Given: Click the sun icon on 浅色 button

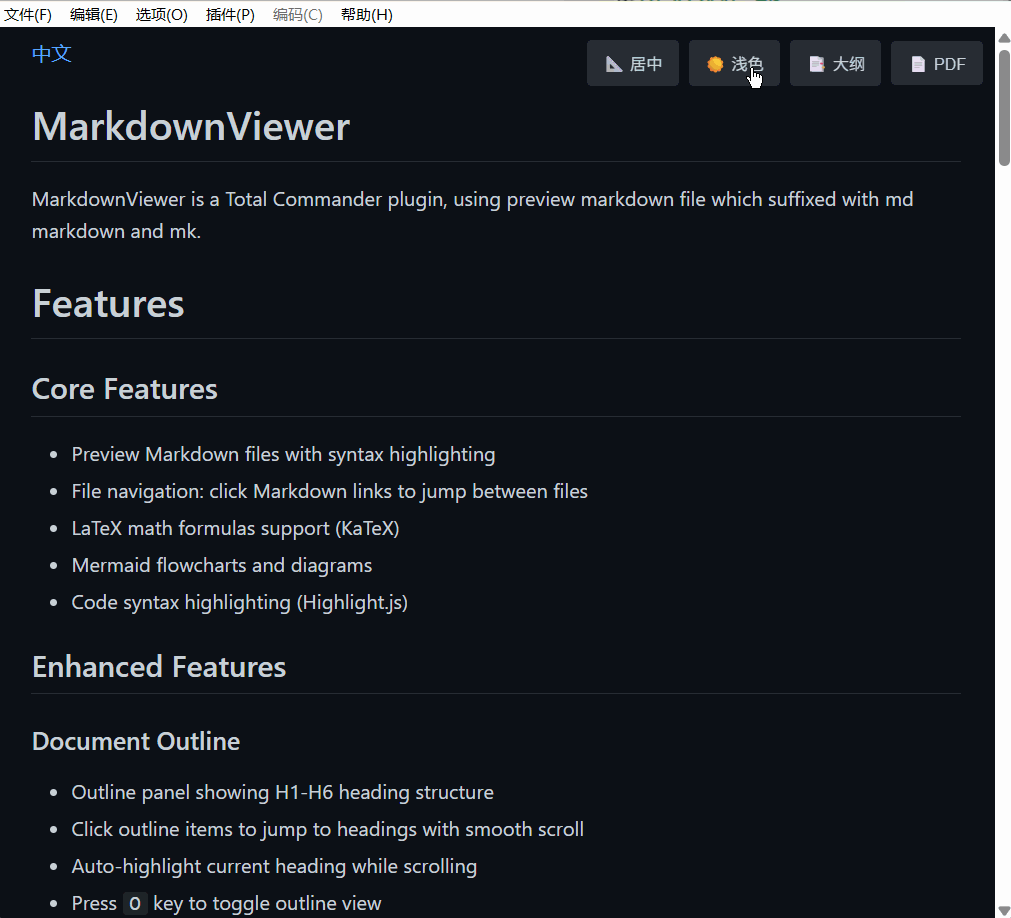Looking at the screenshot, I should coord(715,64).
